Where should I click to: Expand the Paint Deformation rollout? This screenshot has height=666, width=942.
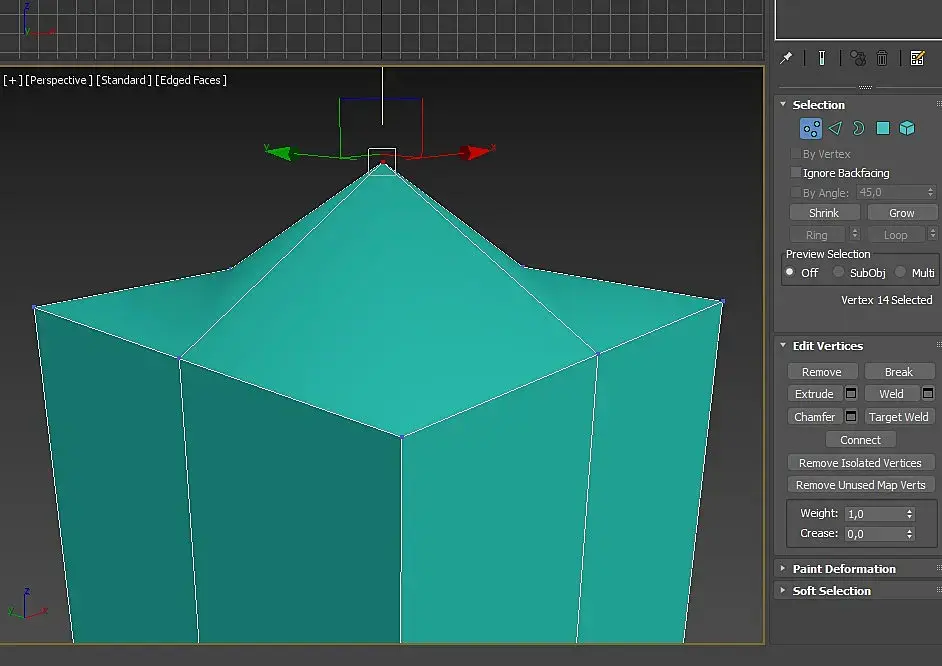(844, 569)
